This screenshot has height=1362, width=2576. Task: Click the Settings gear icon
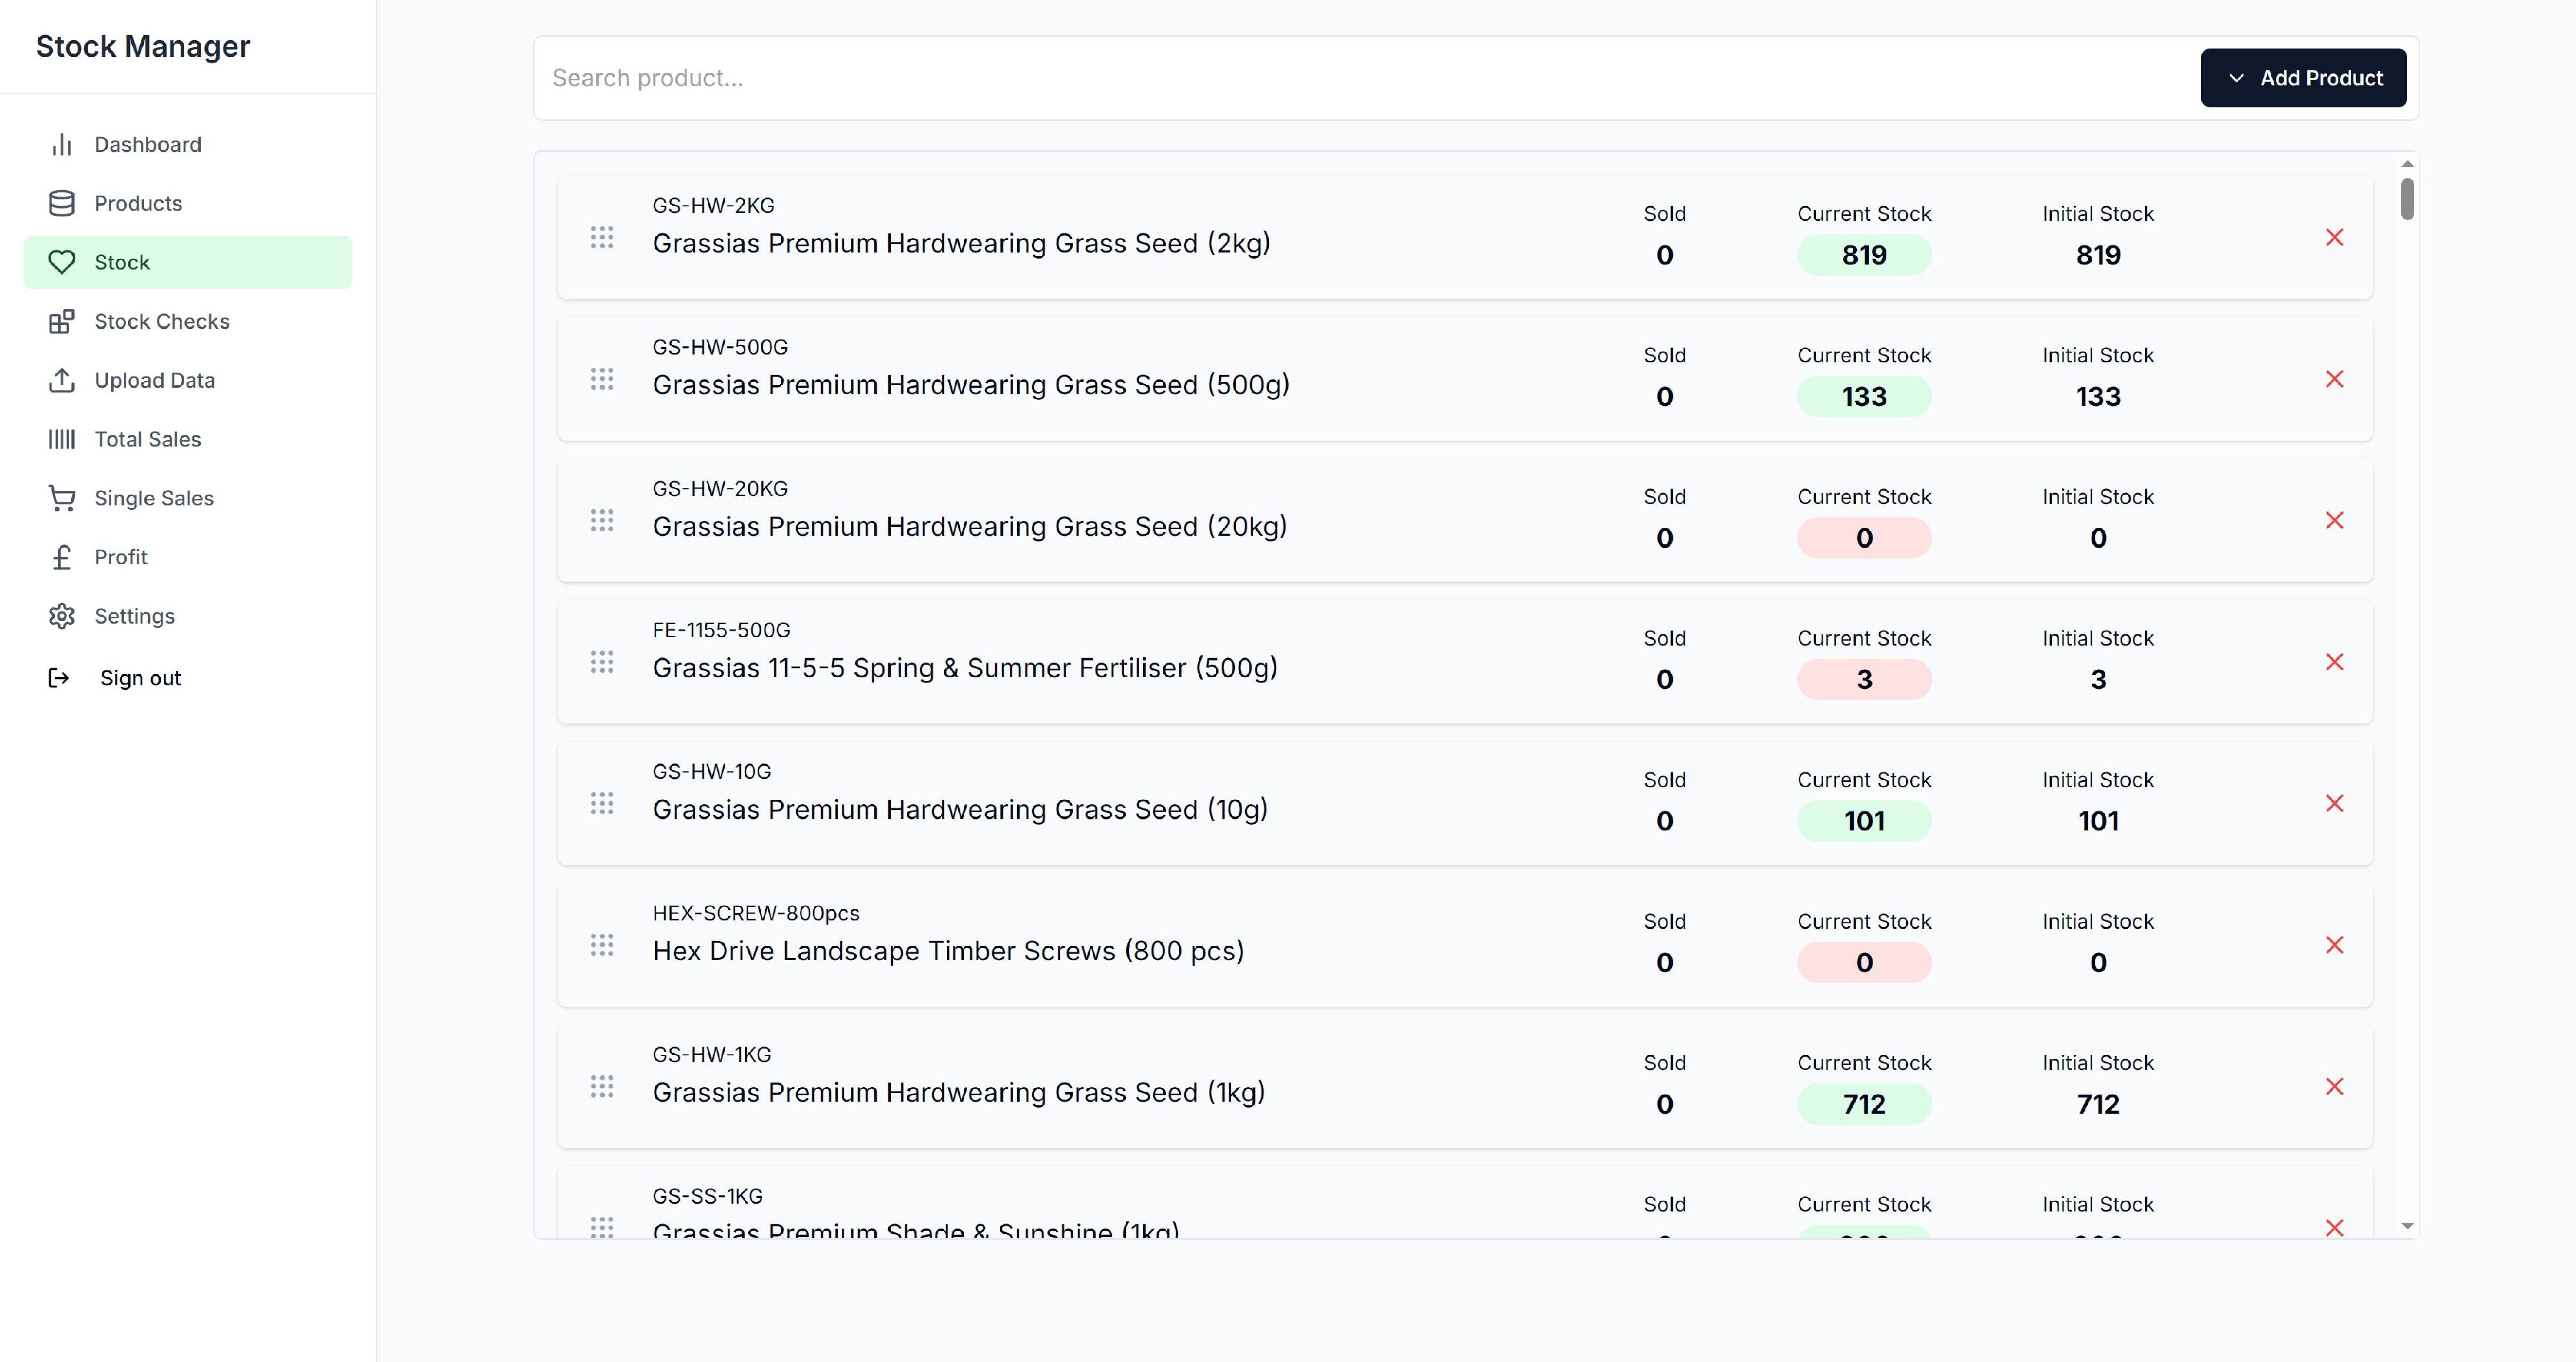click(x=62, y=616)
